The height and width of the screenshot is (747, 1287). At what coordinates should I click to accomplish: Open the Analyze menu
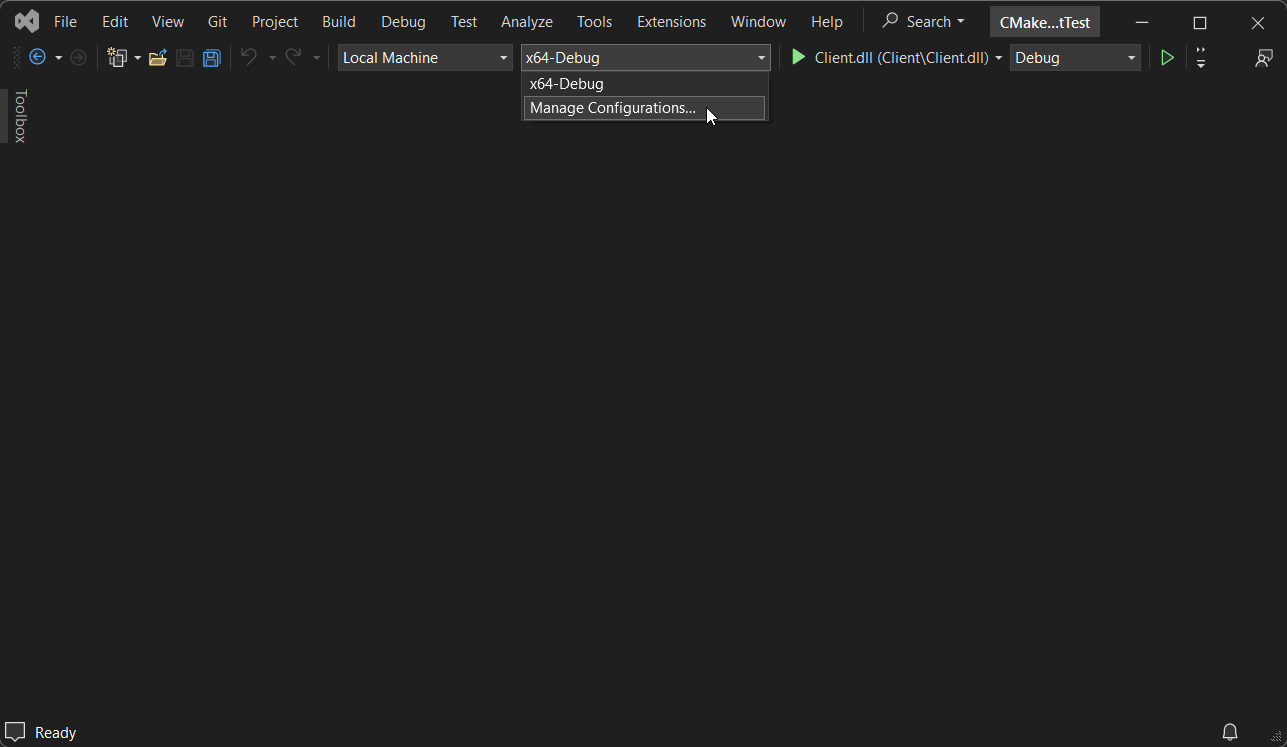point(527,21)
